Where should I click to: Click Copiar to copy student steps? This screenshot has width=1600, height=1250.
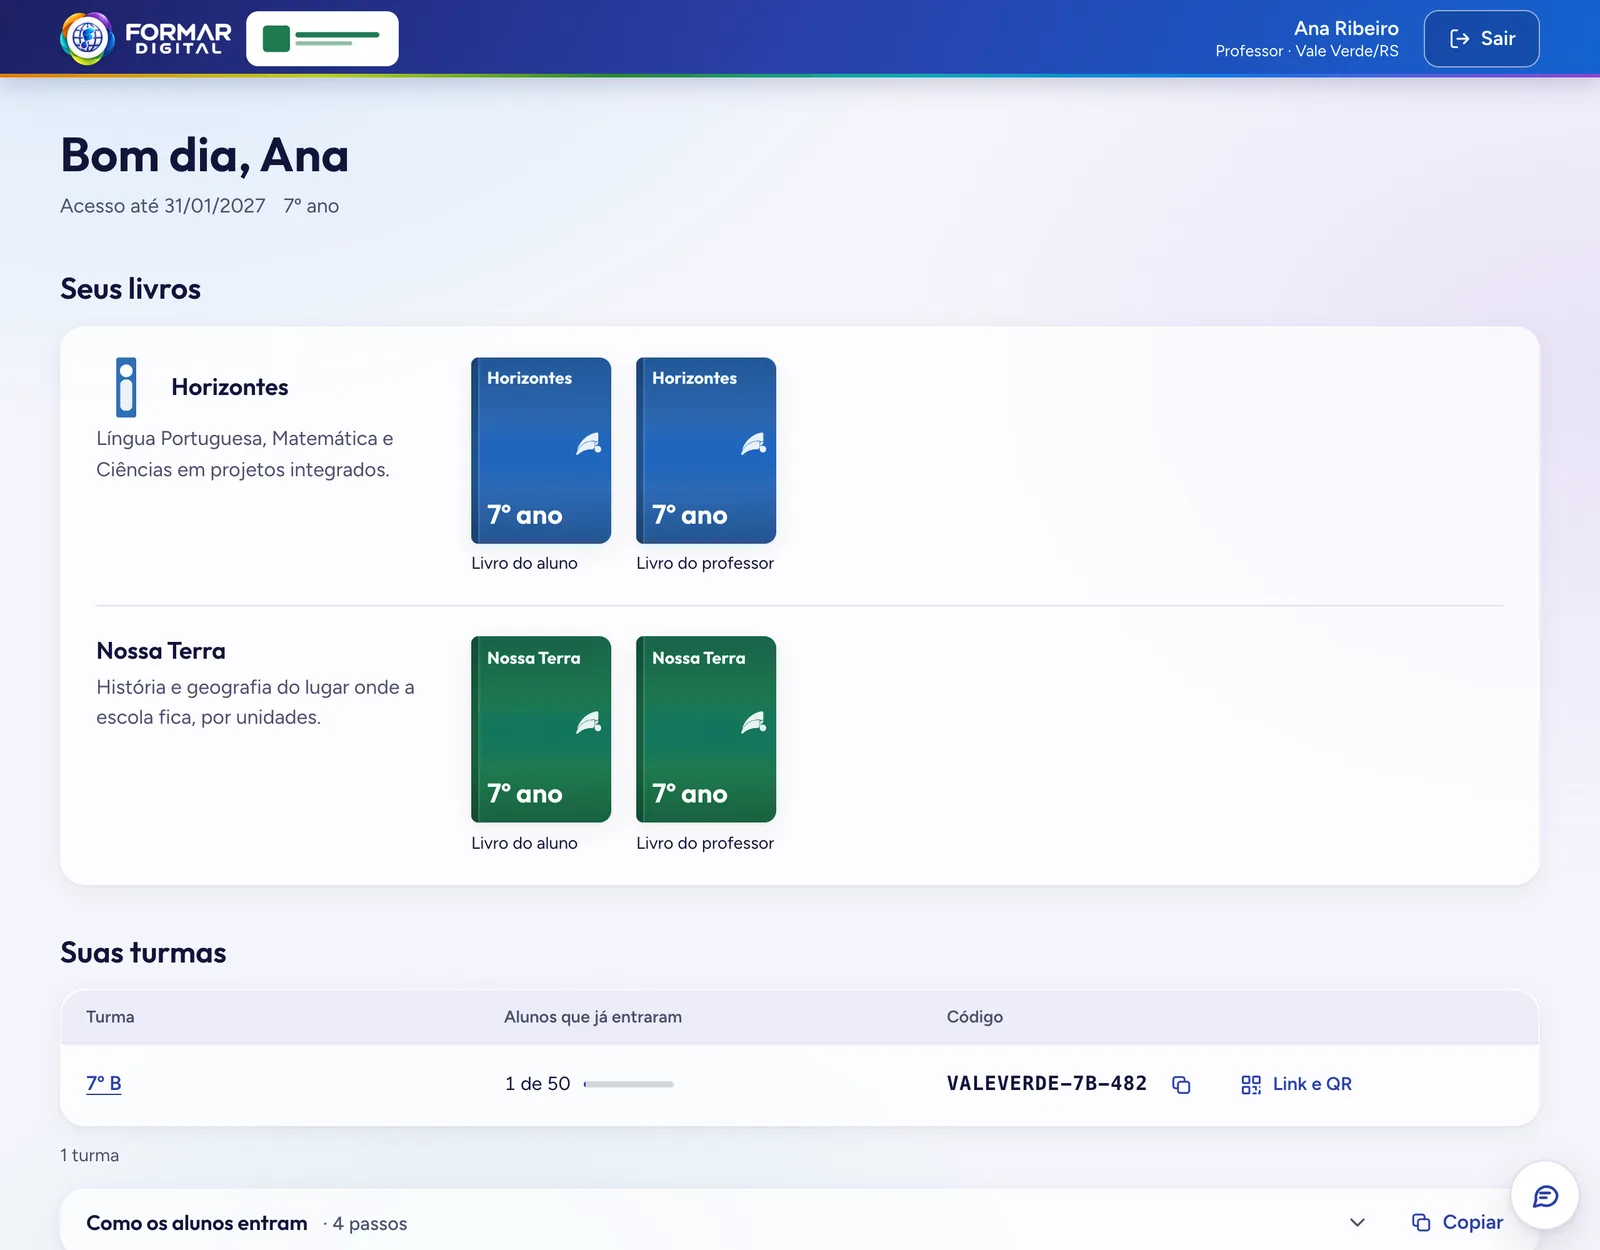click(1457, 1222)
